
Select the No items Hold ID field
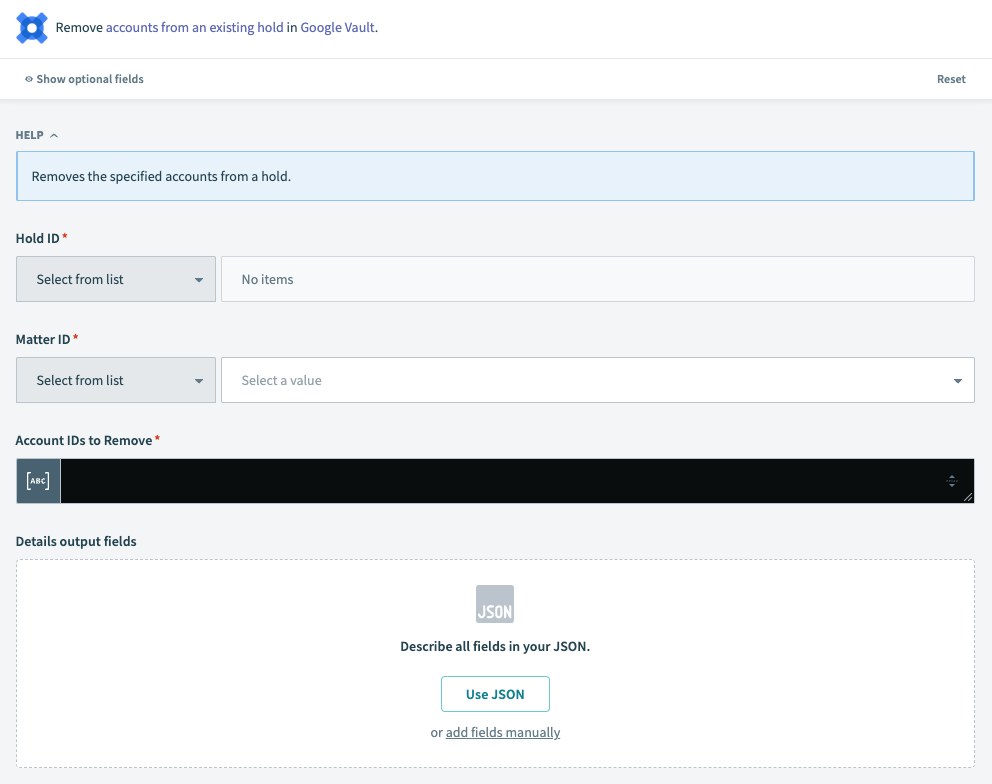click(597, 279)
